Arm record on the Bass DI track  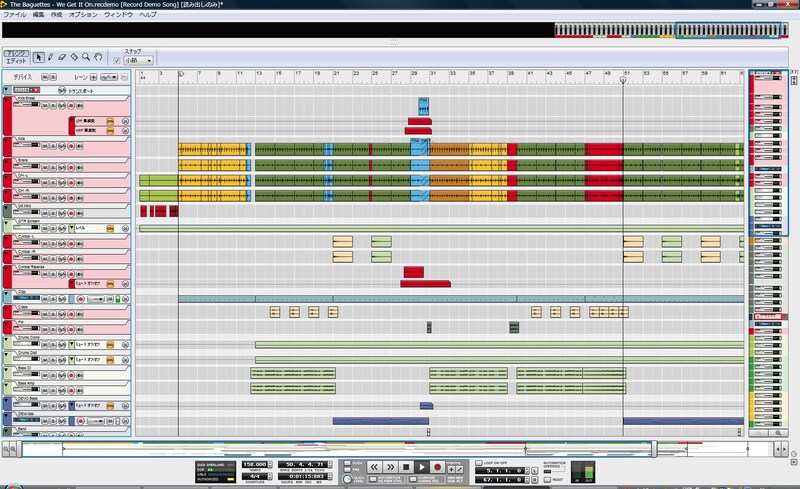[71, 375]
